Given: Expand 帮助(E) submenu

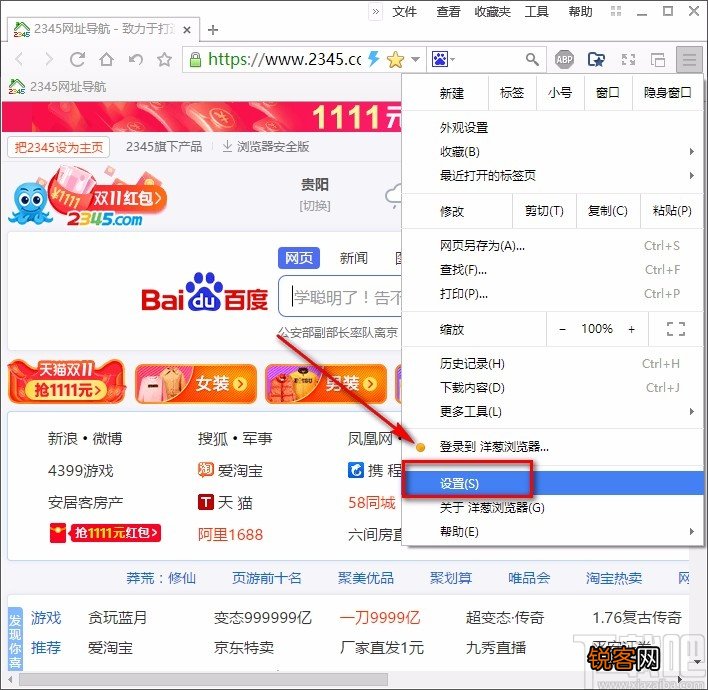Looking at the screenshot, I should 552,531.
